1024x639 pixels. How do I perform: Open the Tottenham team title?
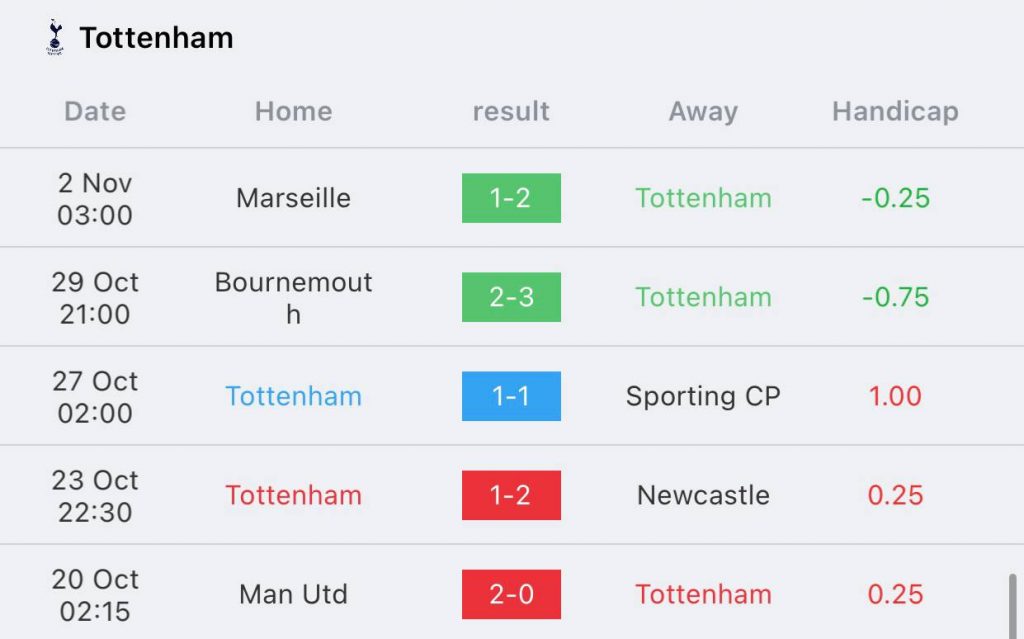click(156, 38)
